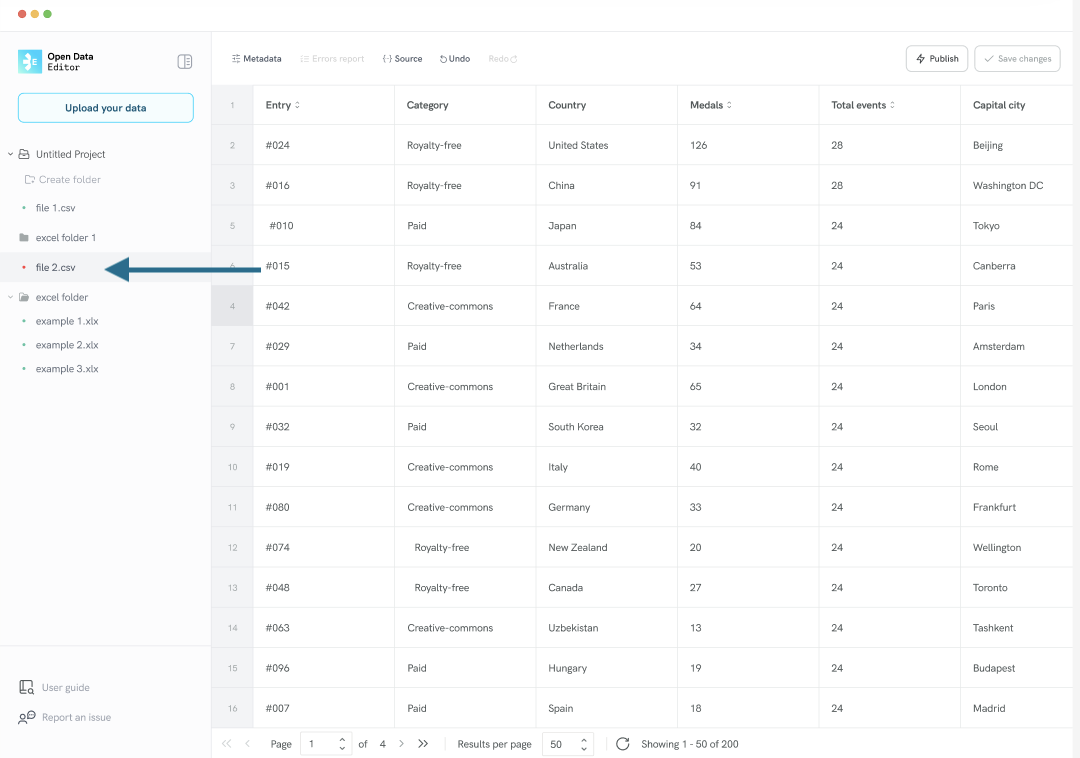
Task: Click the refresh icon near the results summary
Action: (622, 744)
